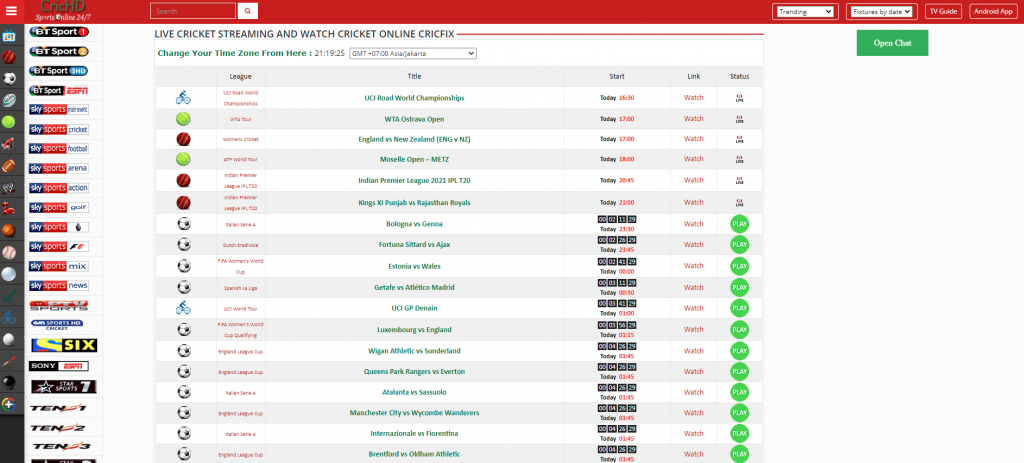The height and width of the screenshot is (463, 1024).
Task: Open the hamburger menu in the header
Action: click(11, 11)
